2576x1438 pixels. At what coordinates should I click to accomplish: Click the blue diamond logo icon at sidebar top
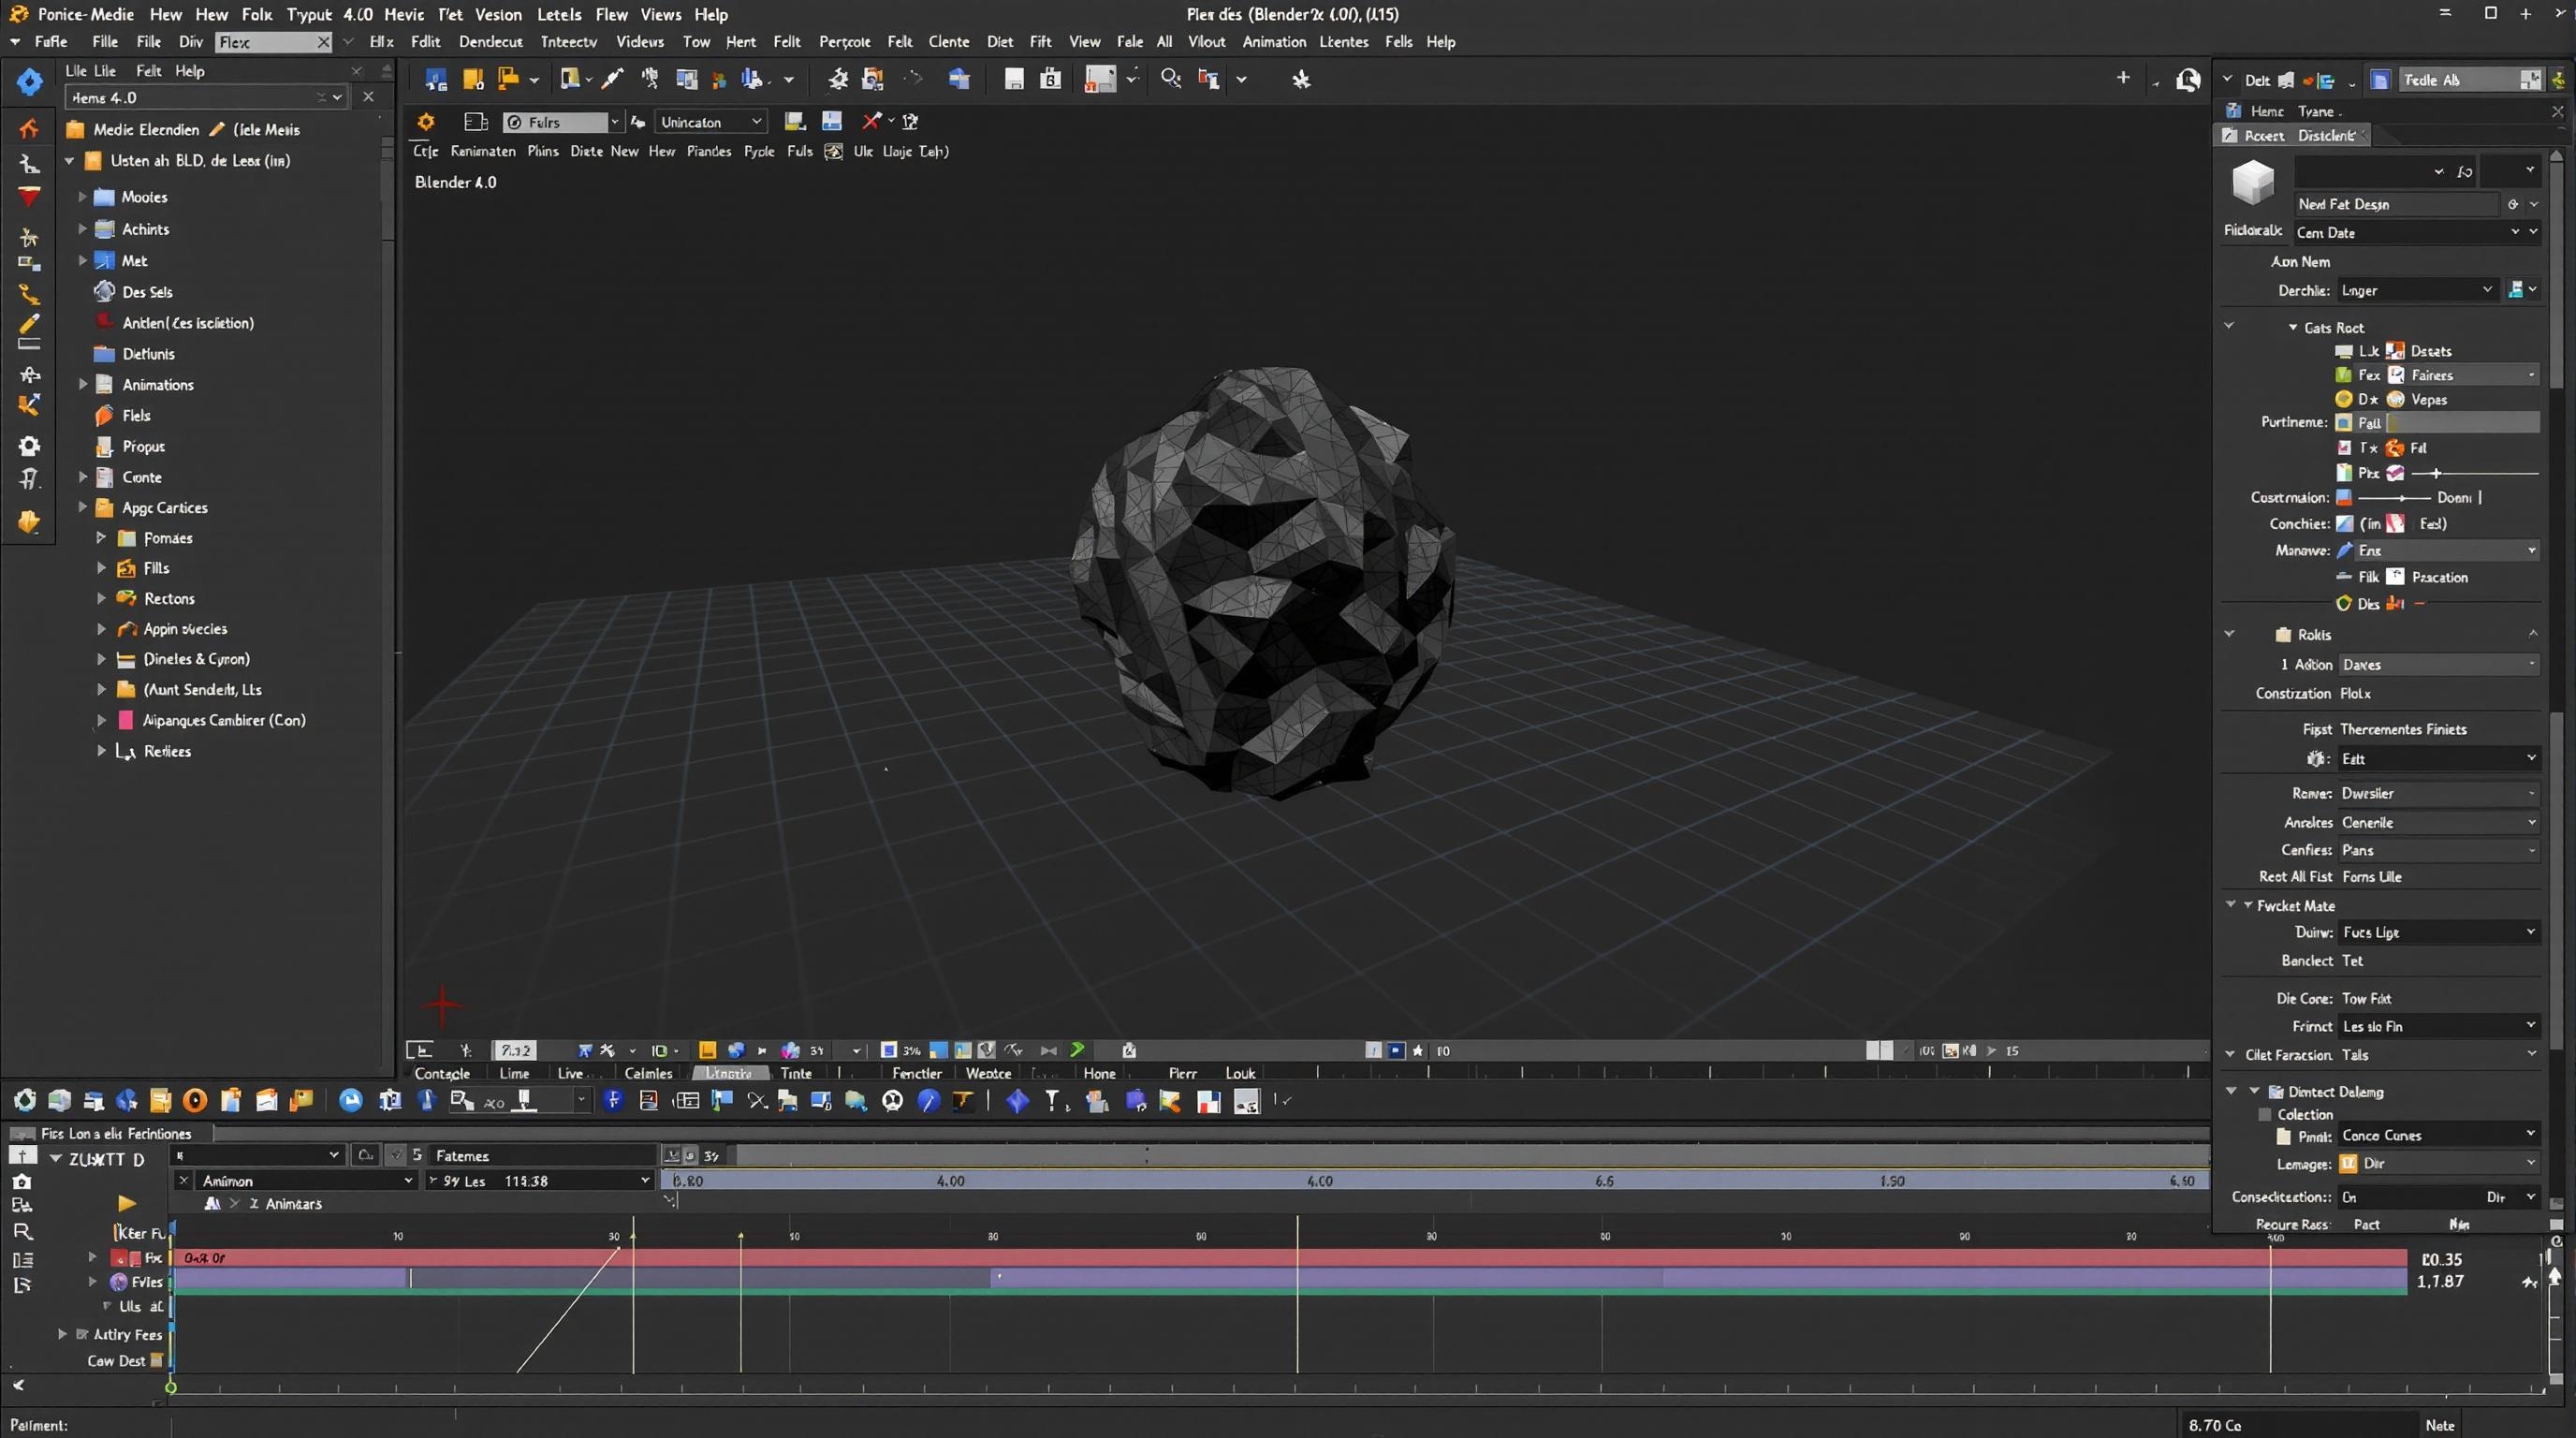point(29,82)
